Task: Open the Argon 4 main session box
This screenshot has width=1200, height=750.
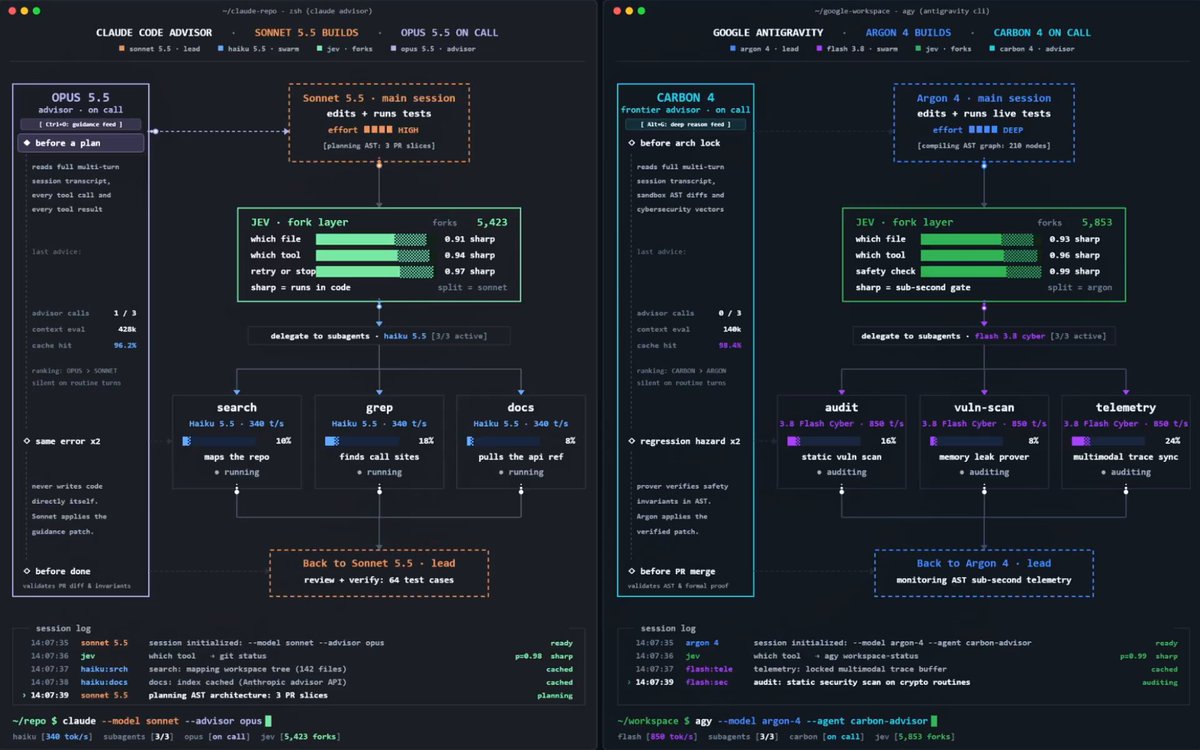Action: [x=984, y=122]
